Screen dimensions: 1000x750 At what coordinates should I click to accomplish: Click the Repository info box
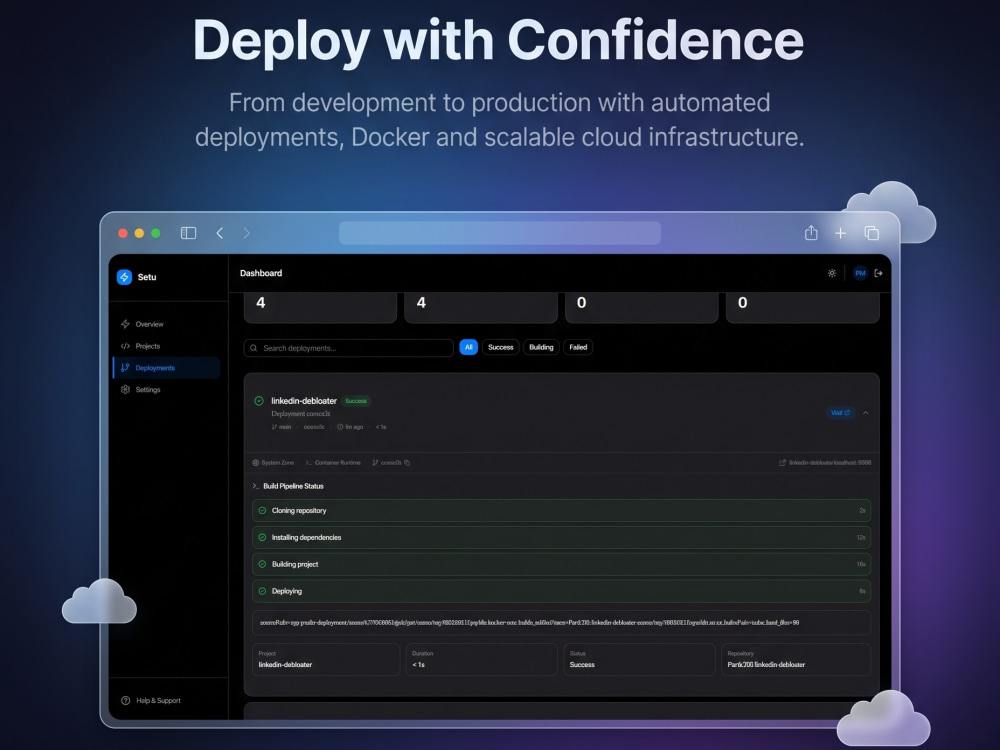click(x=796, y=659)
